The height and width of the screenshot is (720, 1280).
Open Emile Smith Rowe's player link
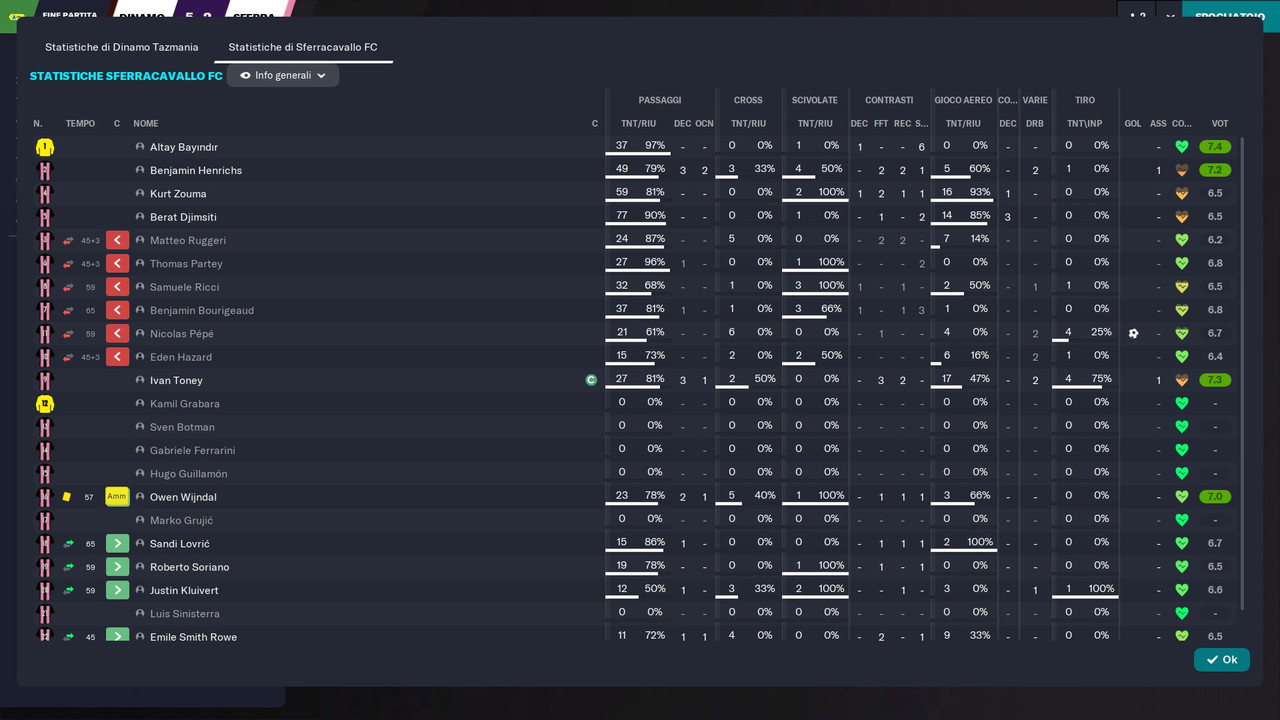click(193, 637)
